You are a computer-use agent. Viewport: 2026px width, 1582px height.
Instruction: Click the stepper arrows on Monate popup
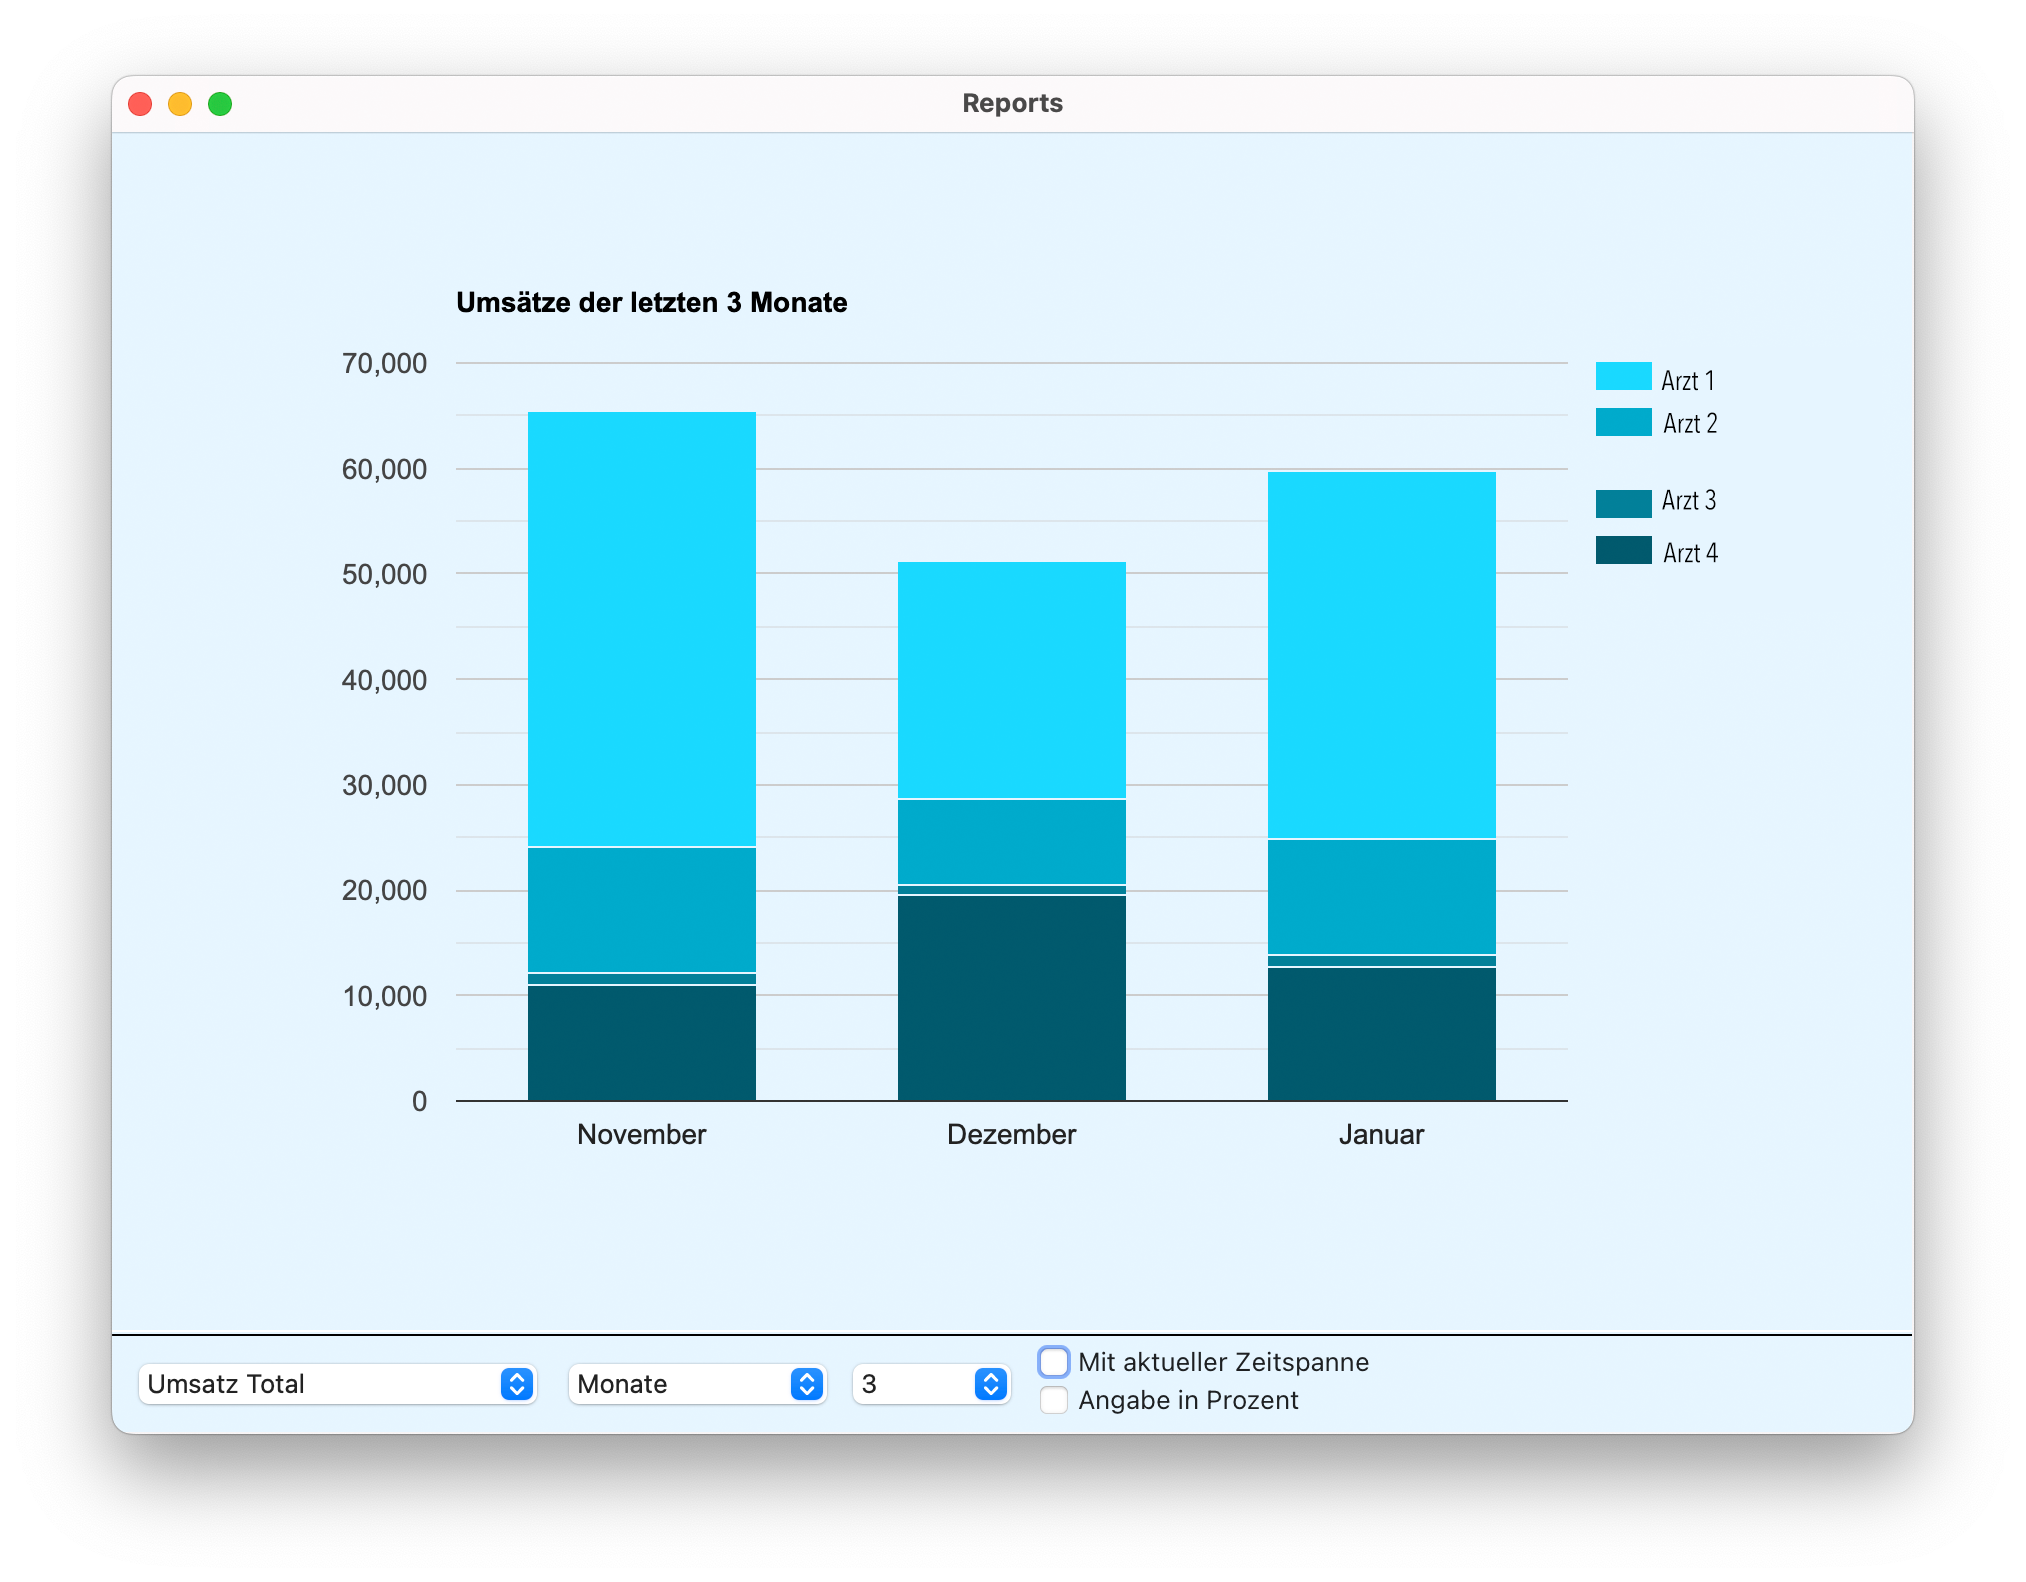[806, 1384]
